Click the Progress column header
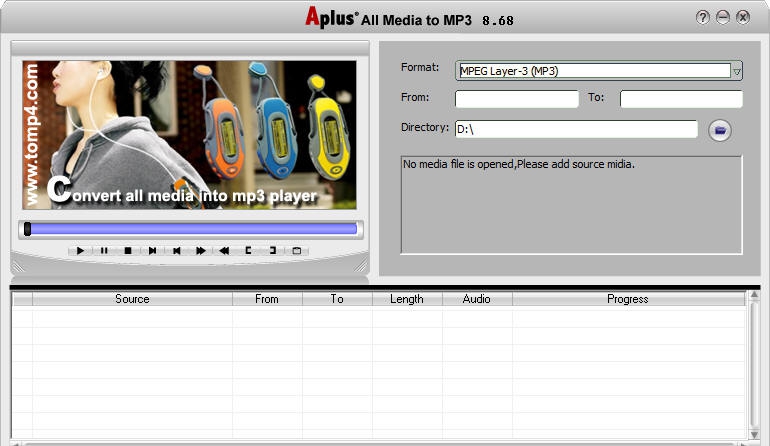The width and height of the screenshot is (770, 446). coord(627,299)
